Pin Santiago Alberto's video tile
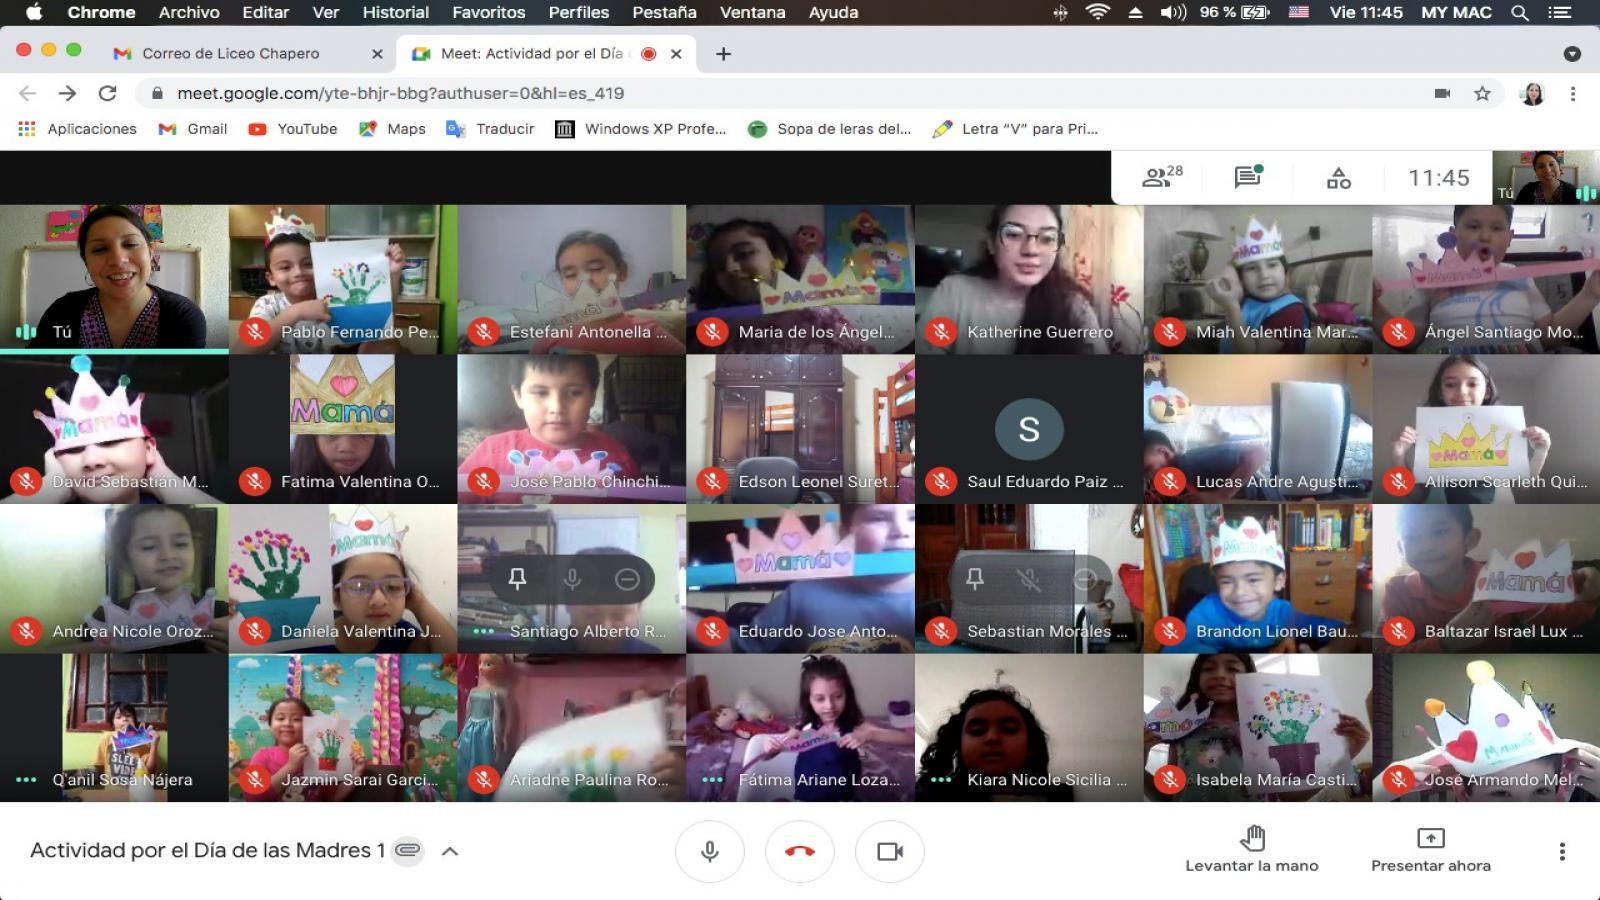Viewport: 1600px width, 900px height. click(517, 578)
